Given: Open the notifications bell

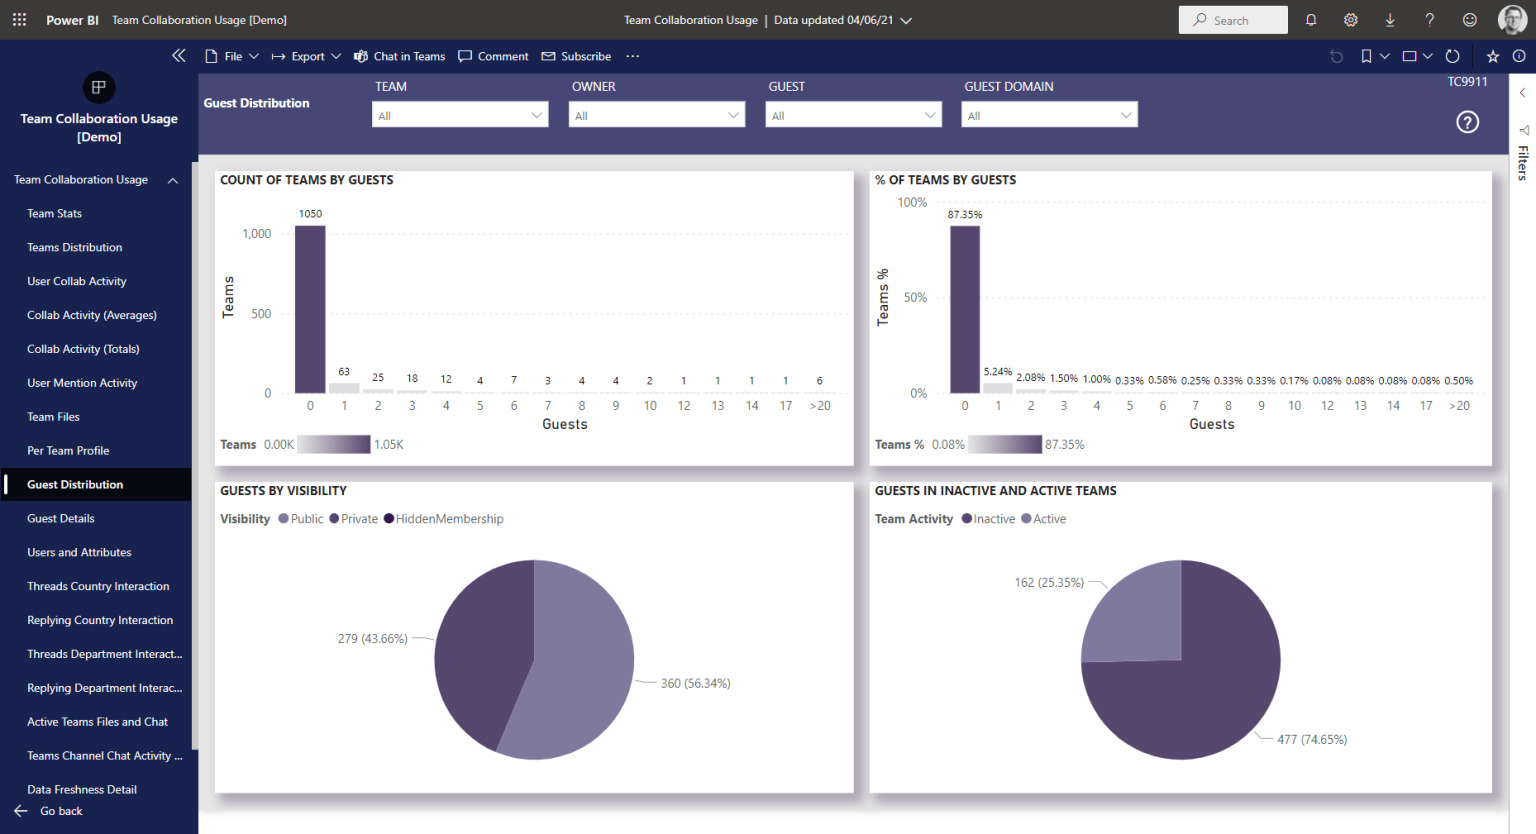Looking at the screenshot, I should [x=1311, y=20].
